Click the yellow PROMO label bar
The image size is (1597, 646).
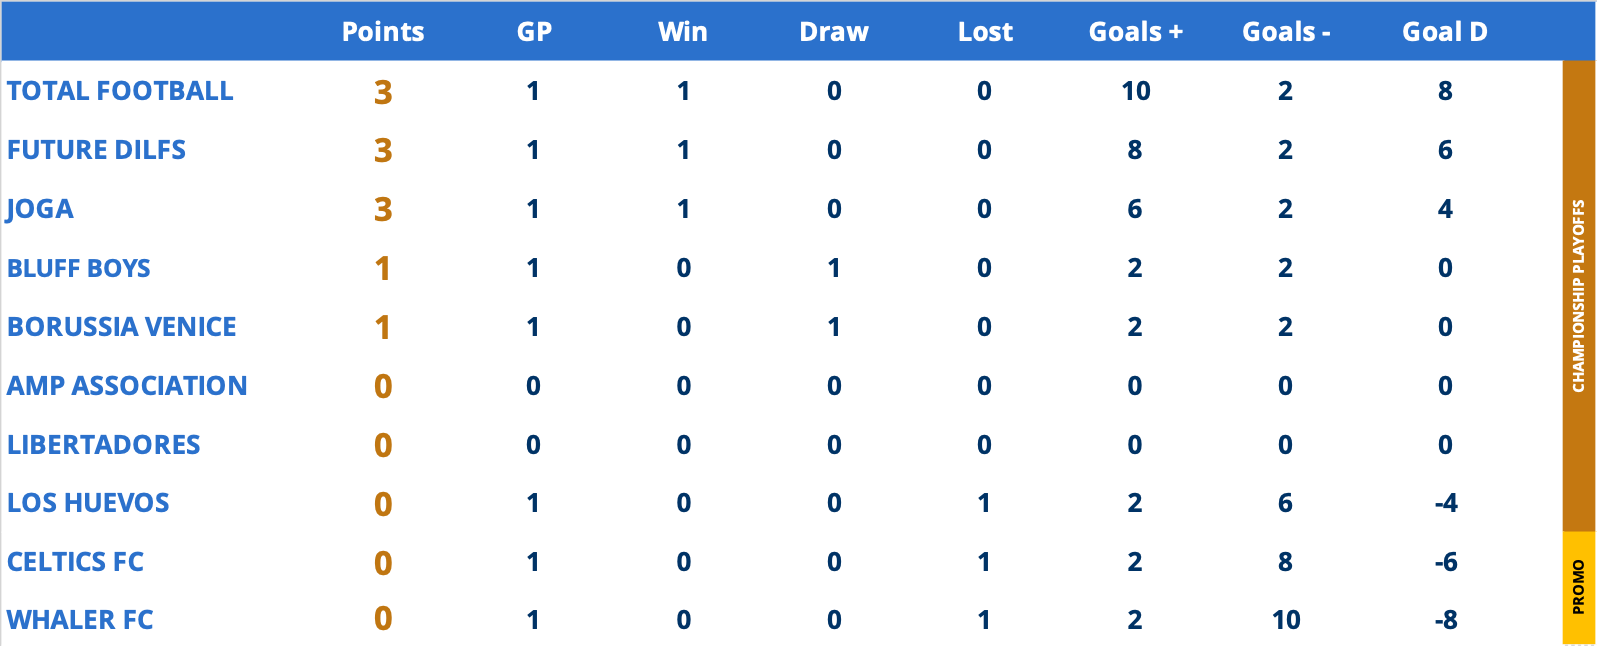1579,588
